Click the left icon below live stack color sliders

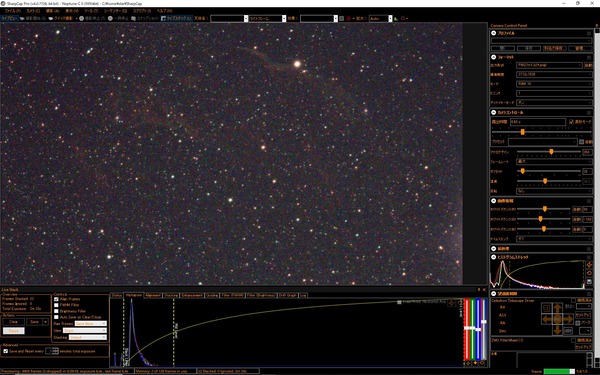[x=468, y=363]
